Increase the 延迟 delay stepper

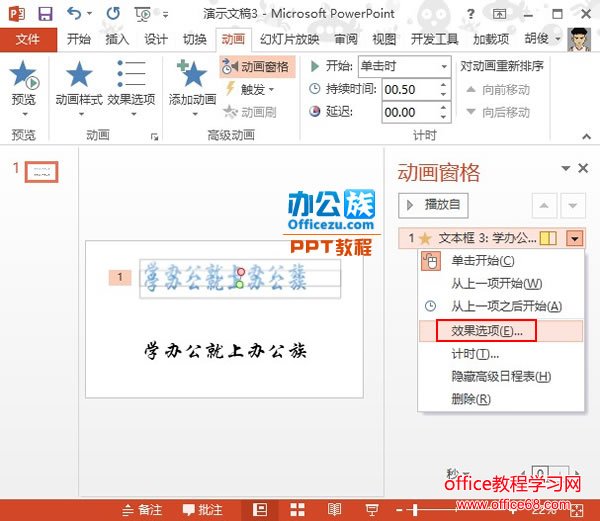[x=443, y=108]
